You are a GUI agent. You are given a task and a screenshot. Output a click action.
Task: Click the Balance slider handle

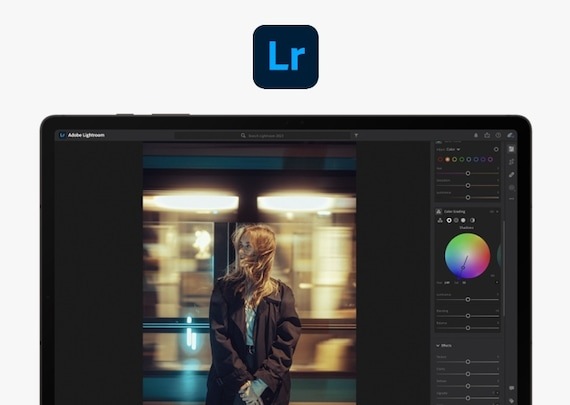tap(468, 328)
